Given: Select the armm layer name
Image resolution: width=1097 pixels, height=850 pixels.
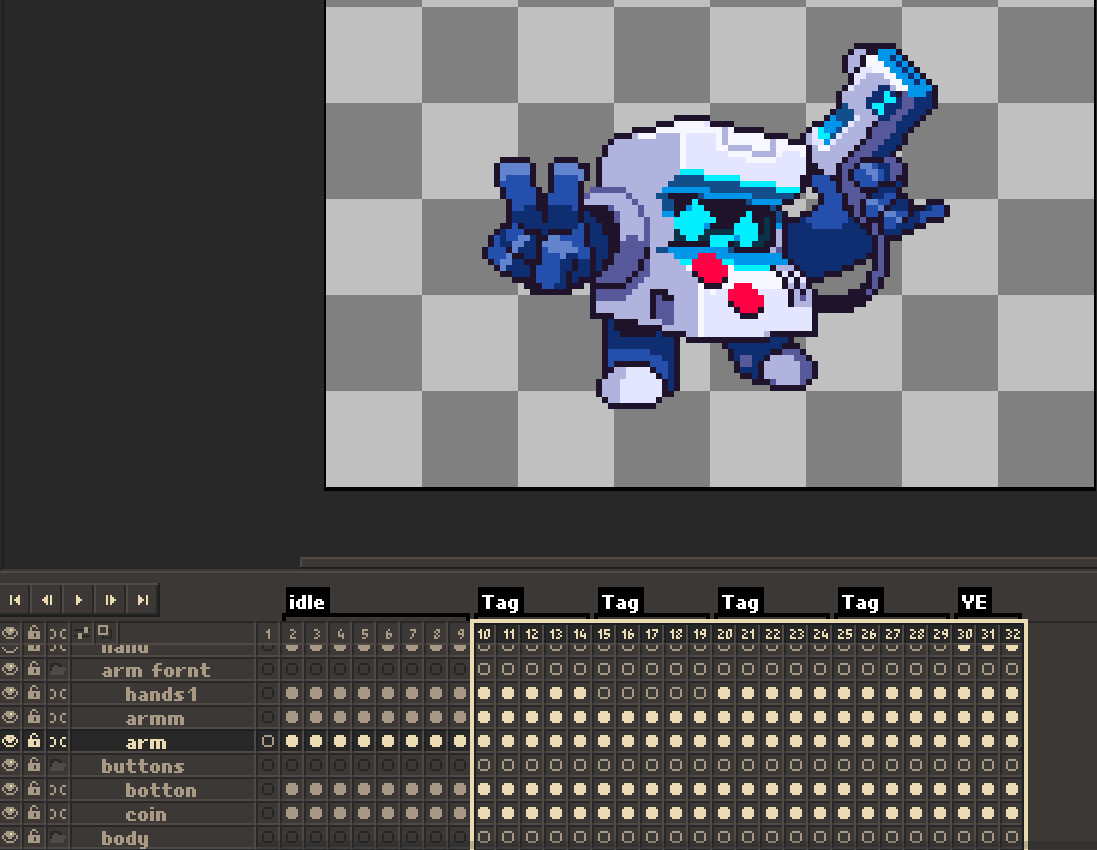Looking at the screenshot, I should pos(155,718).
